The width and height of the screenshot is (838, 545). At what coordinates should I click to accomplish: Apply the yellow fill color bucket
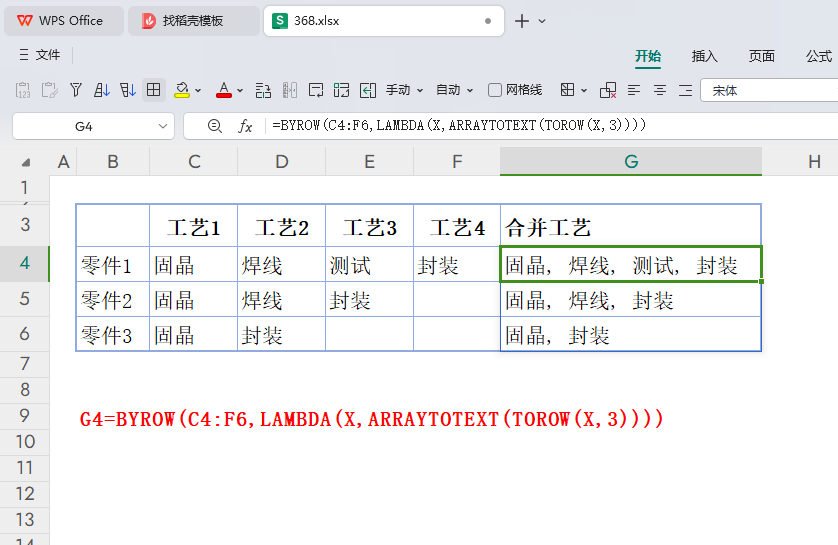[x=182, y=90]
